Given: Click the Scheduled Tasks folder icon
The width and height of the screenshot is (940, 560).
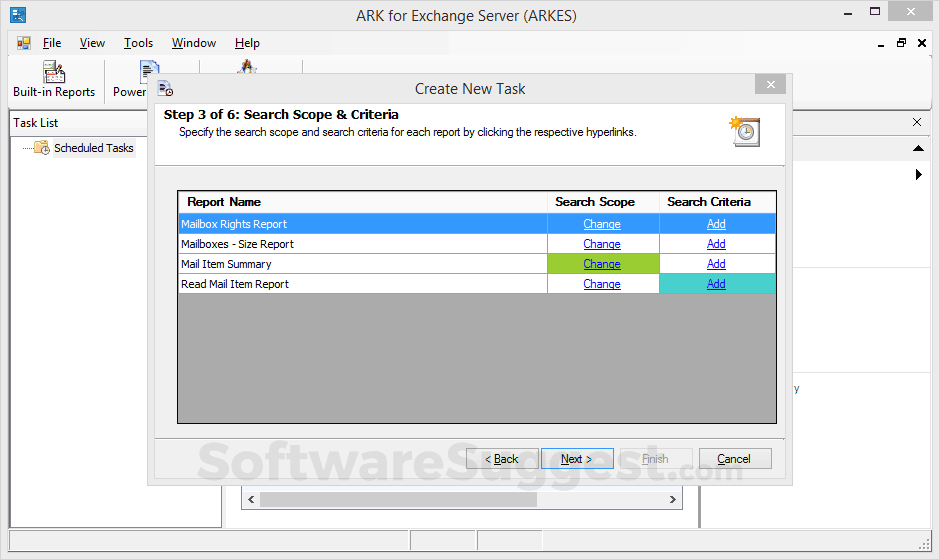Looking at the screenshot, I should [x=41, y=148].
